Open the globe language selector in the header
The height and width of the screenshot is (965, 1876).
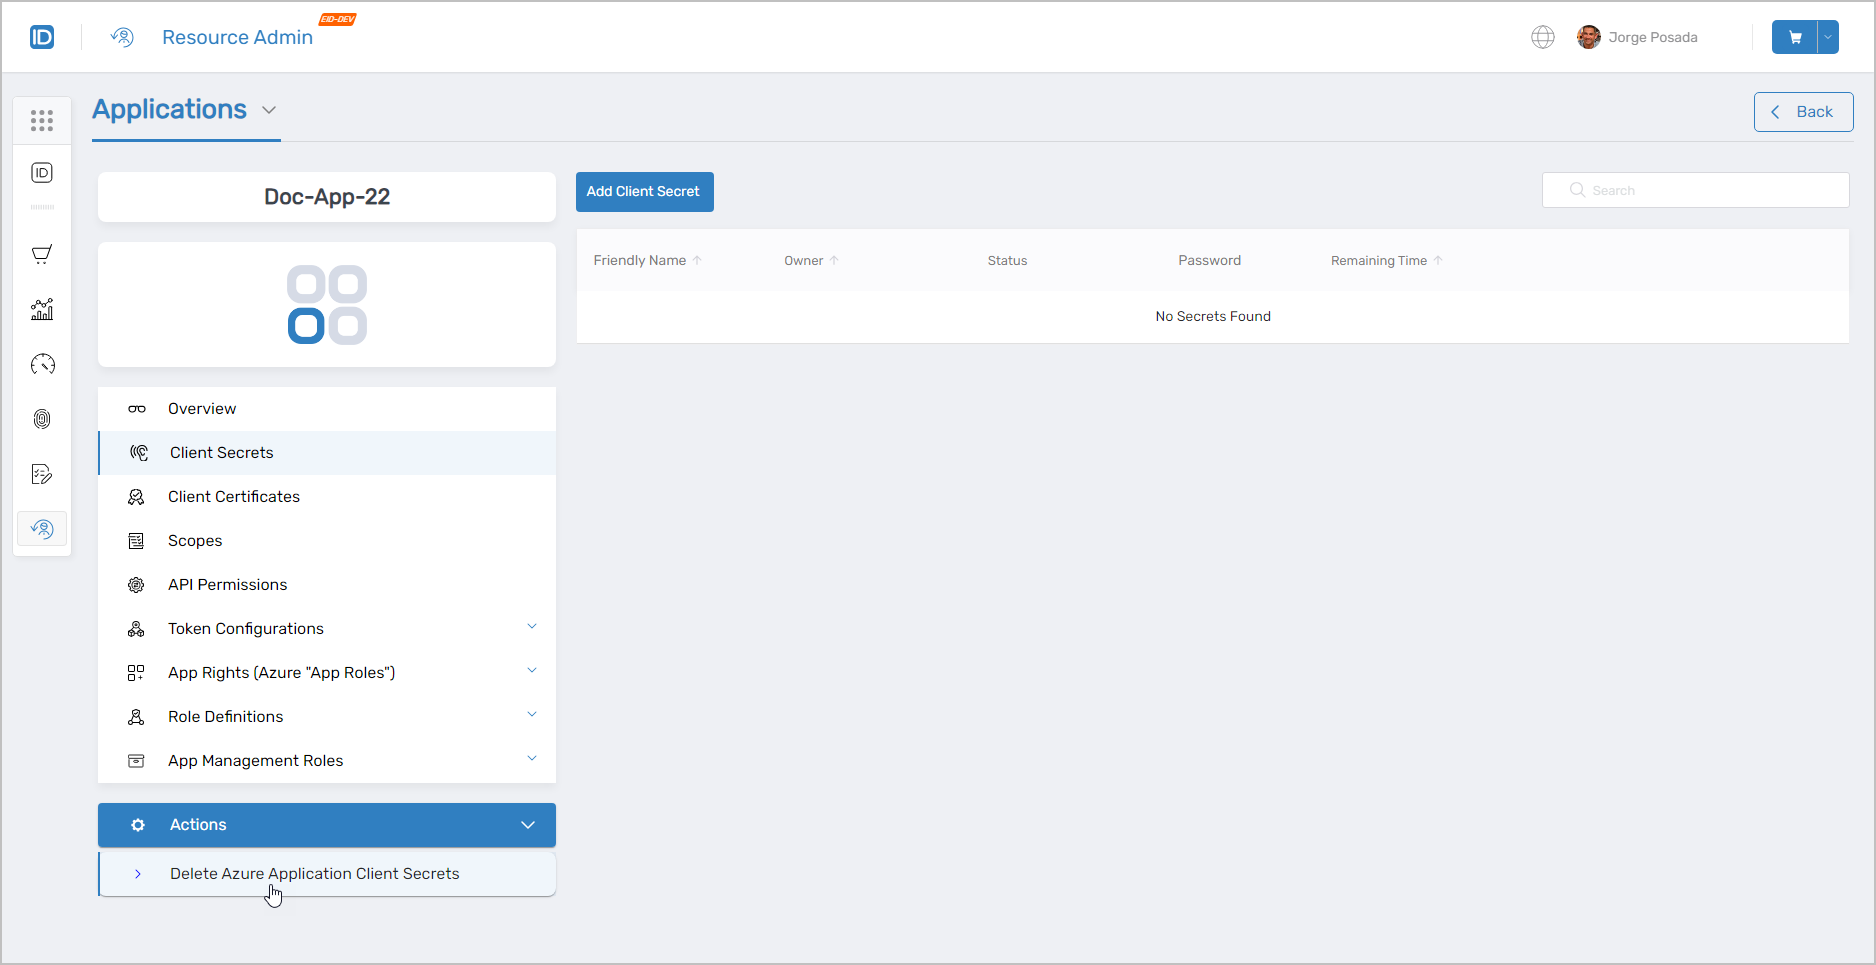click(1542, 37)
